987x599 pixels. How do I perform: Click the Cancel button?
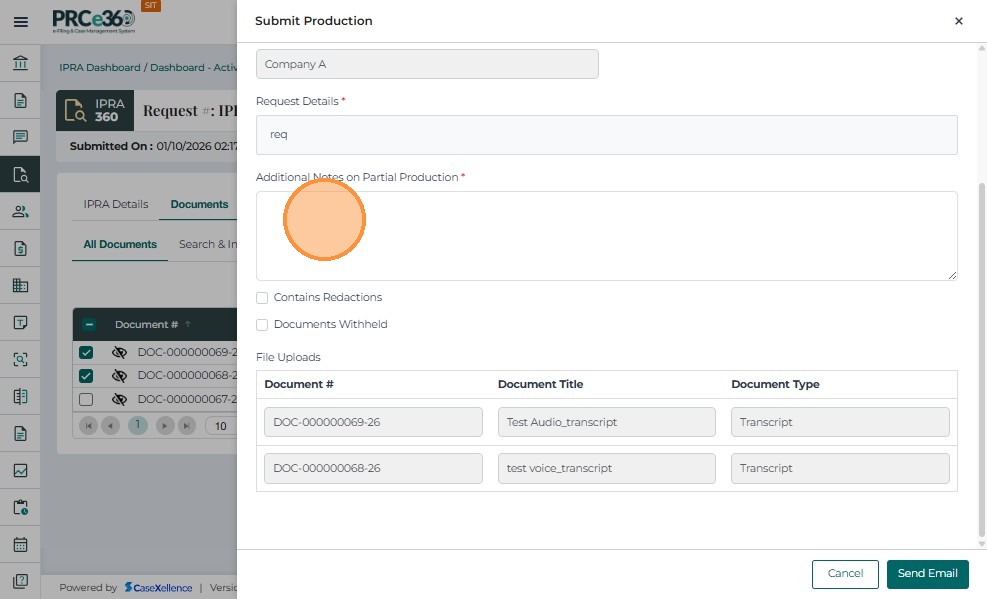pyautogui.click(x=845, y=574)
